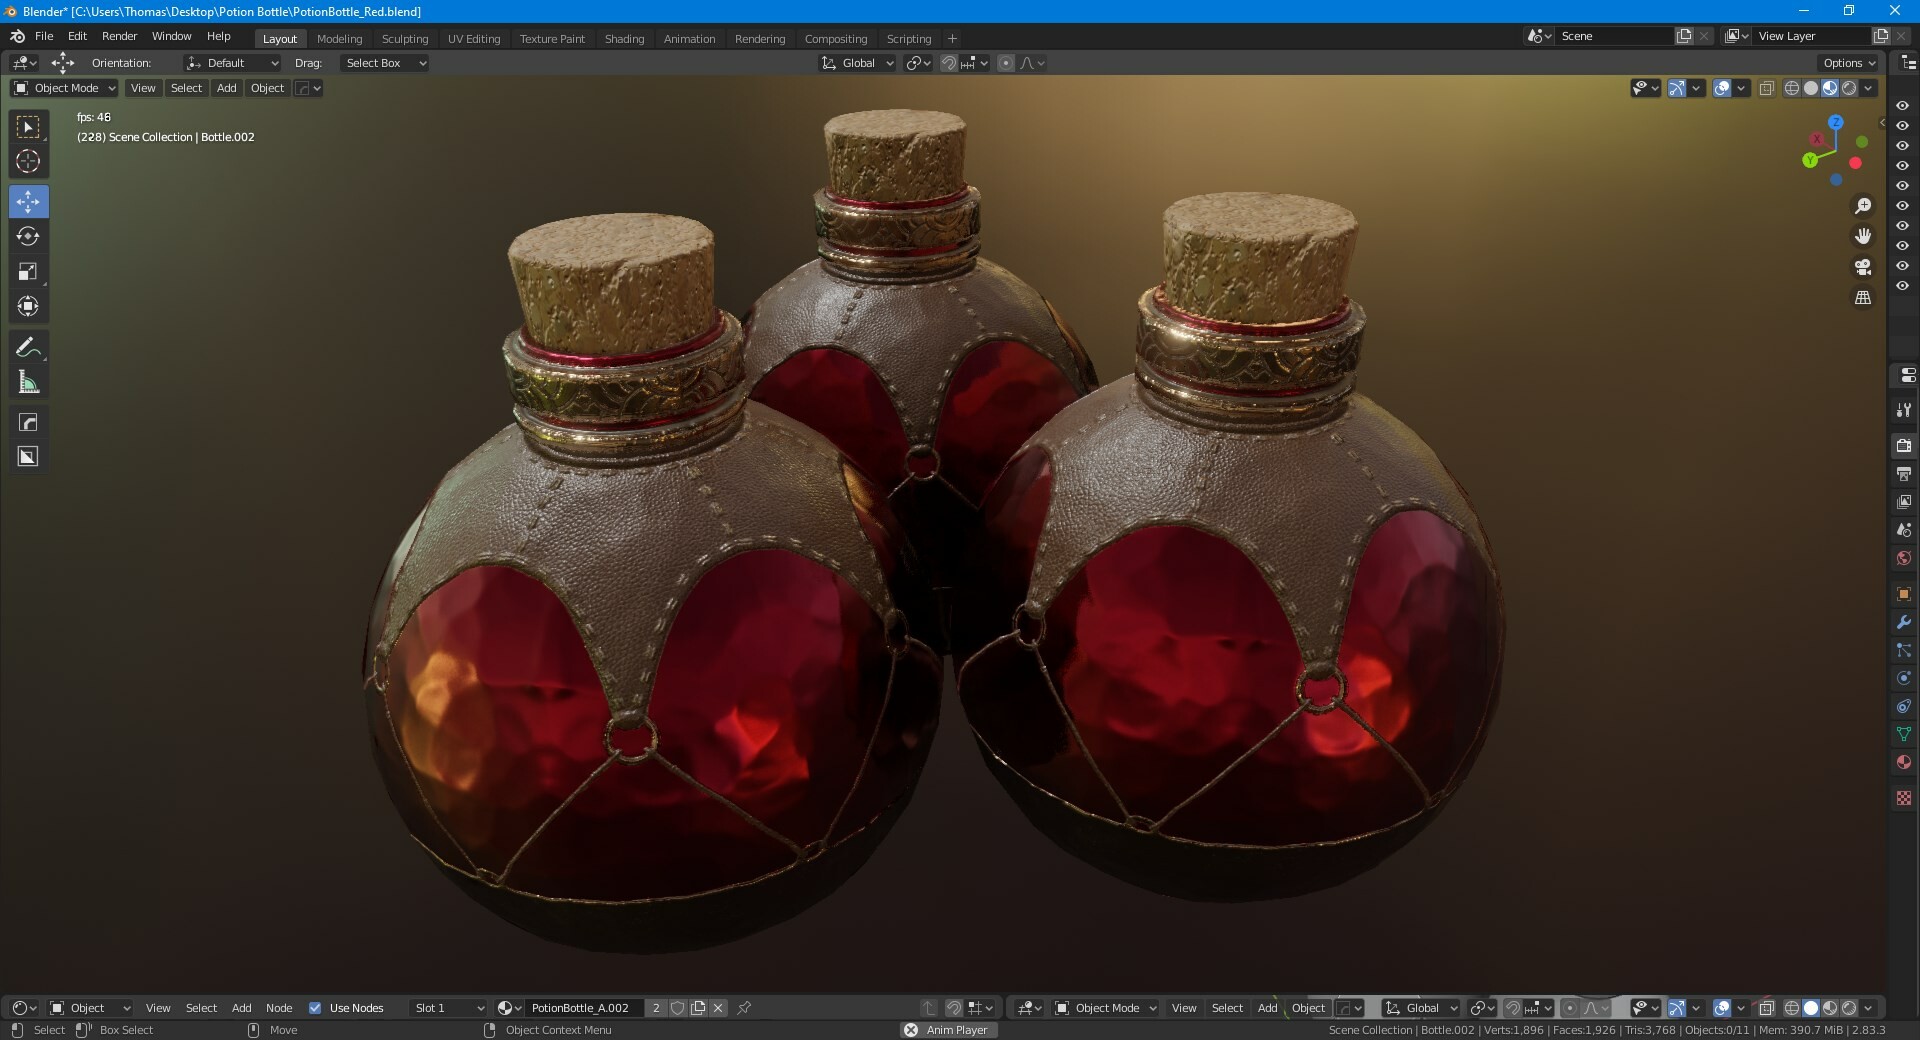This screenshot has height=1040, width=1920.
Task: Open the viewport Options popover
Action: pos(1846,62)
